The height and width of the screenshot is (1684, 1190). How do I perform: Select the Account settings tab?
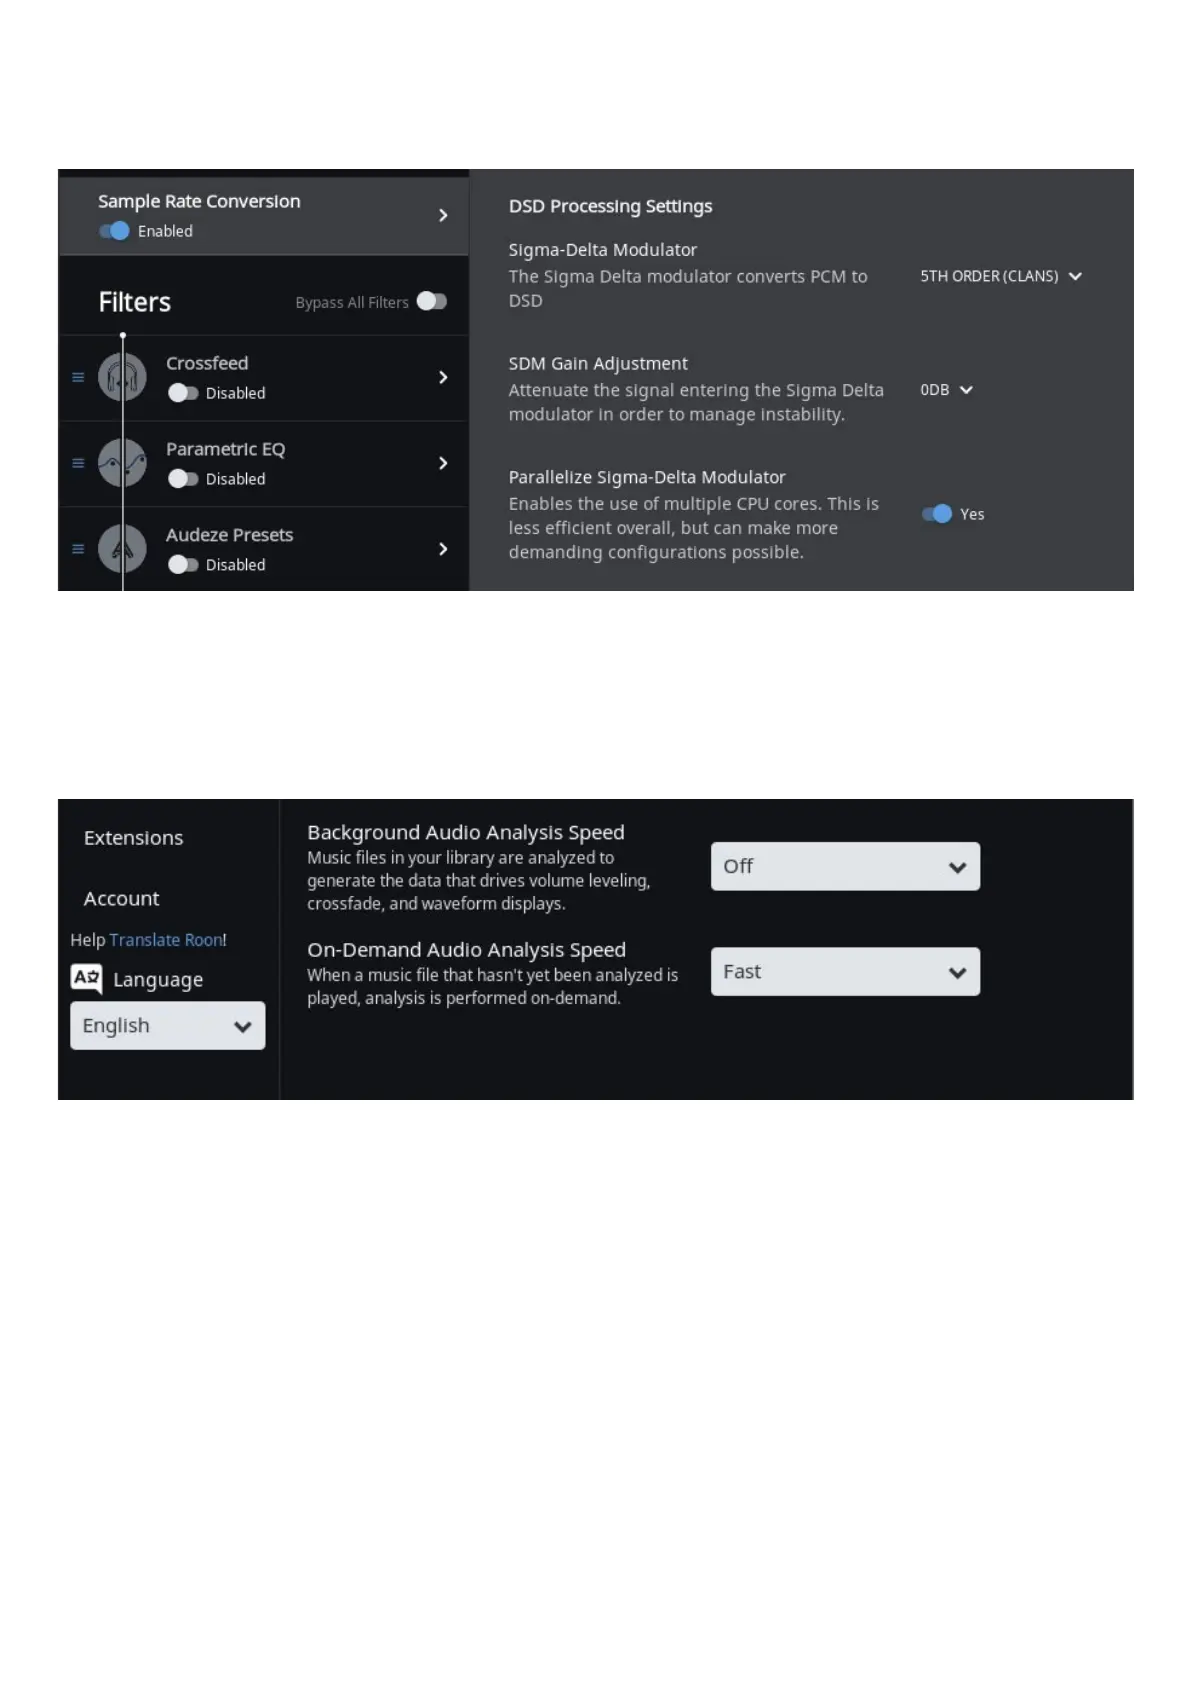pos(121,898)
